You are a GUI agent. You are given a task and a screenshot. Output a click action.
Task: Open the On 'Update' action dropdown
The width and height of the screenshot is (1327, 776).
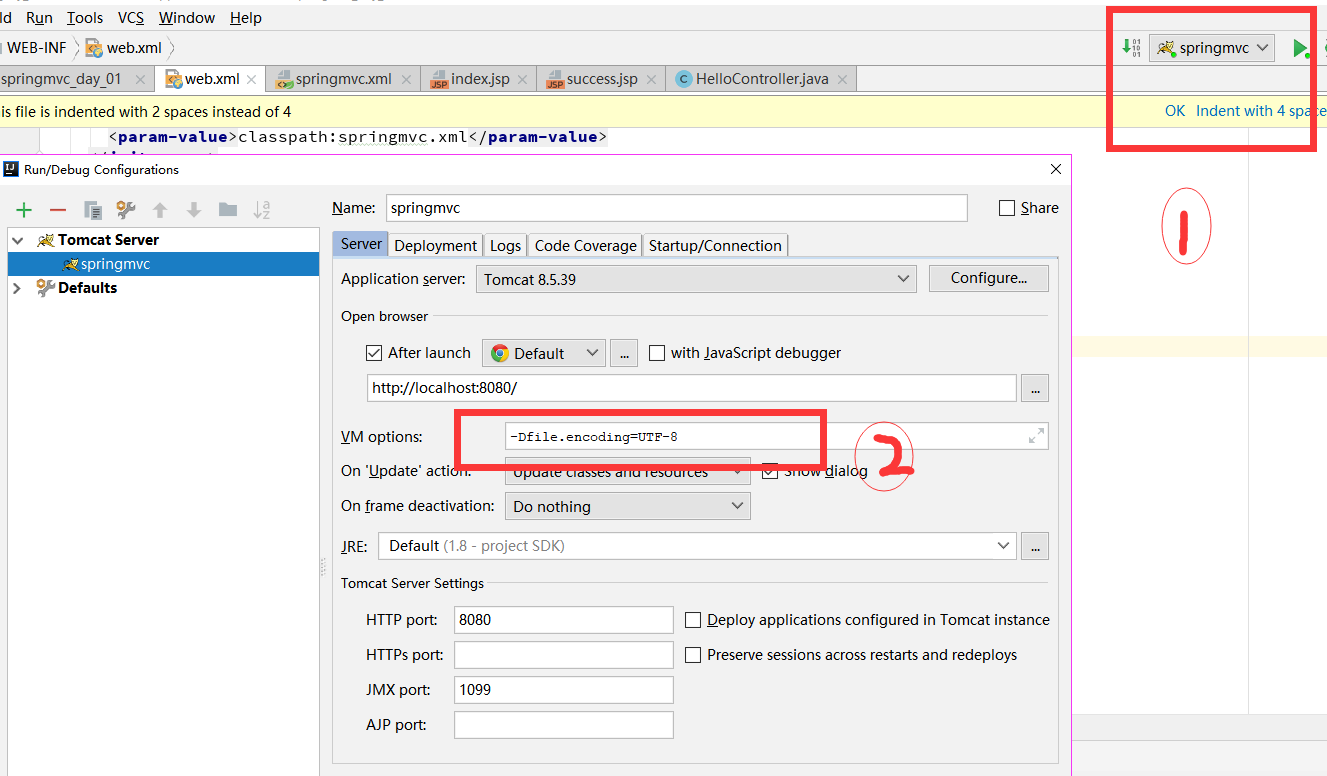628,471
